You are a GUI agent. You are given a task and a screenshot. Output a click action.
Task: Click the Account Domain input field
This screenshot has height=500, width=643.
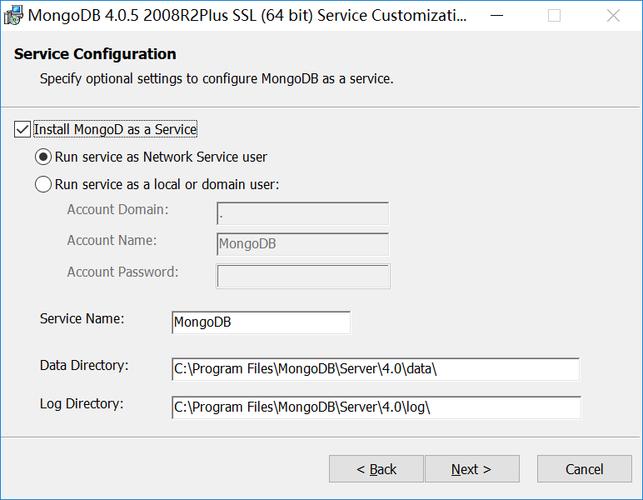pos(303,213)
